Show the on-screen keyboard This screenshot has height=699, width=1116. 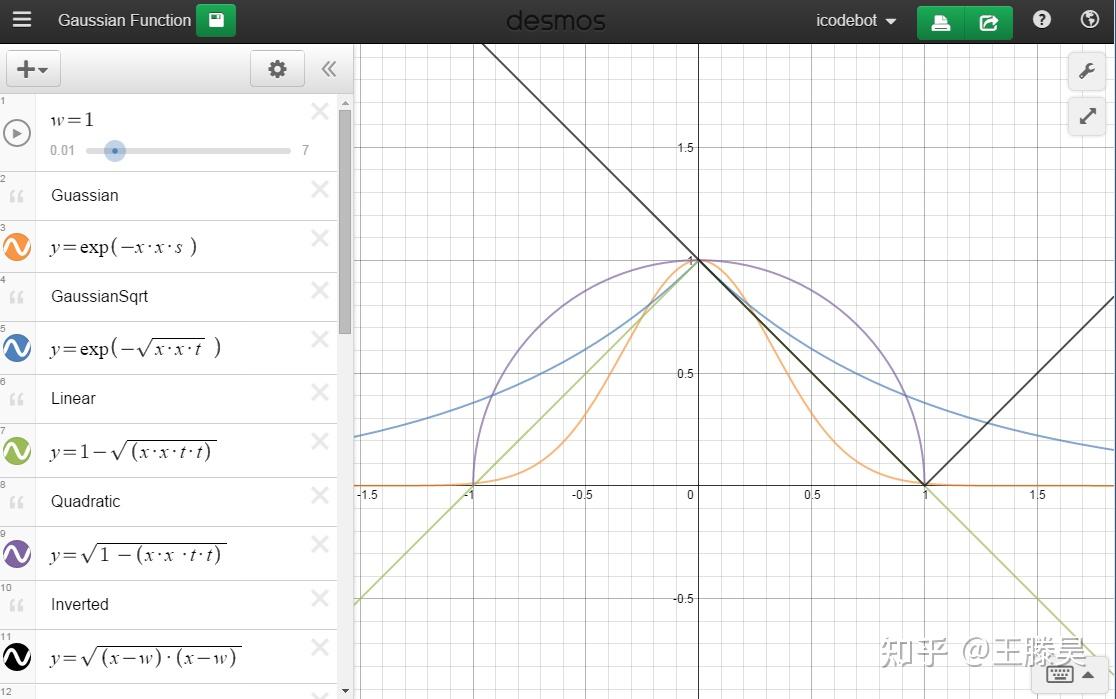tap(1059, 674)
